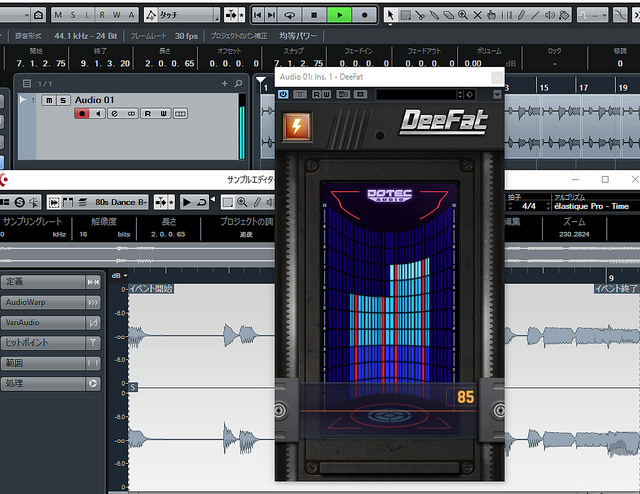Select the Play speaker tool in main toolbar
The width and height of the screenshot is (640, 494).
click(x=550, y=16)
